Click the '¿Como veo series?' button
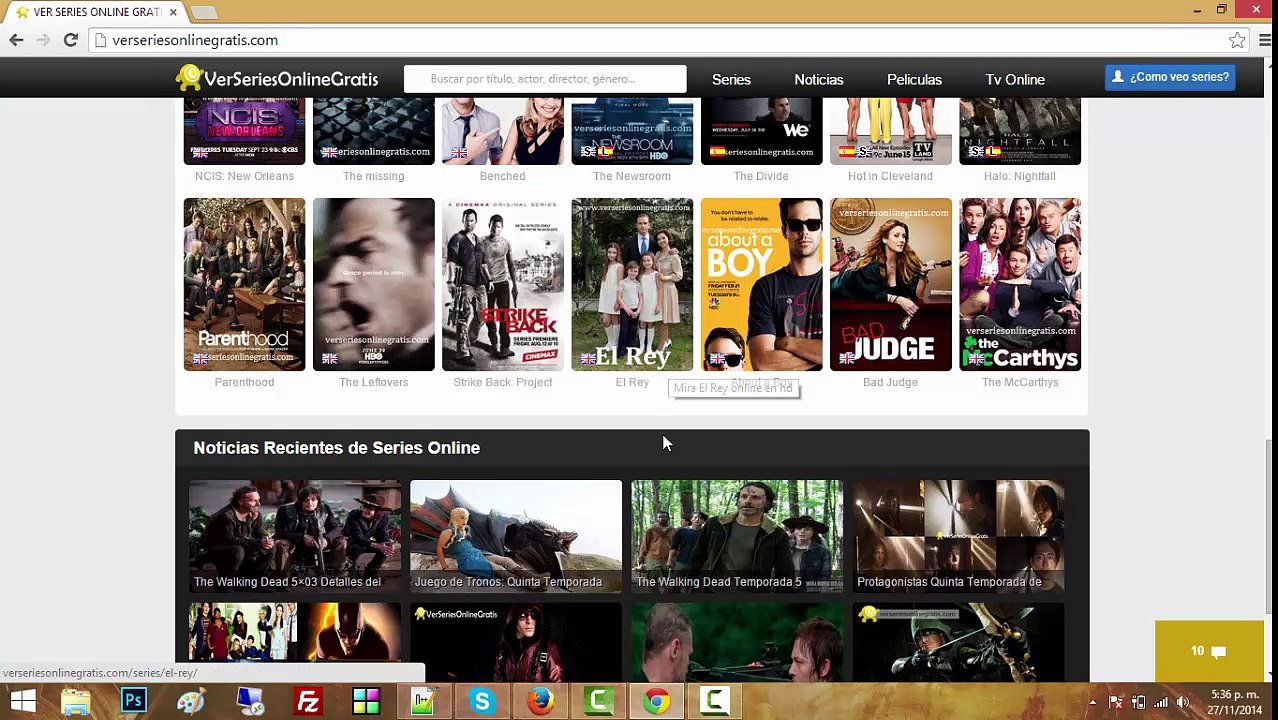Screen dimensions: 1278x720 click(x=1170, y=77)
